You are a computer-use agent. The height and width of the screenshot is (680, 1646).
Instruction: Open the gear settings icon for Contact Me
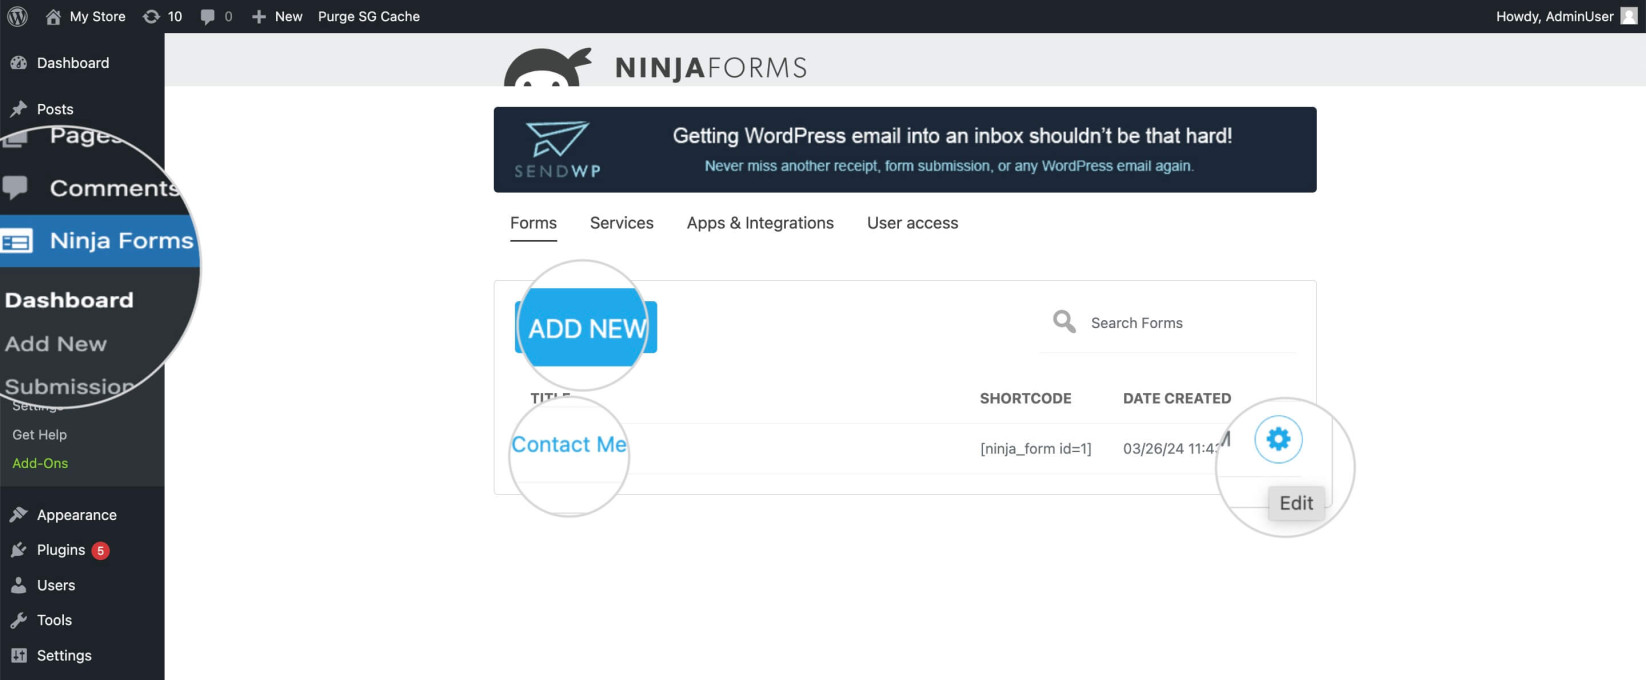[x=1278, y=439]
